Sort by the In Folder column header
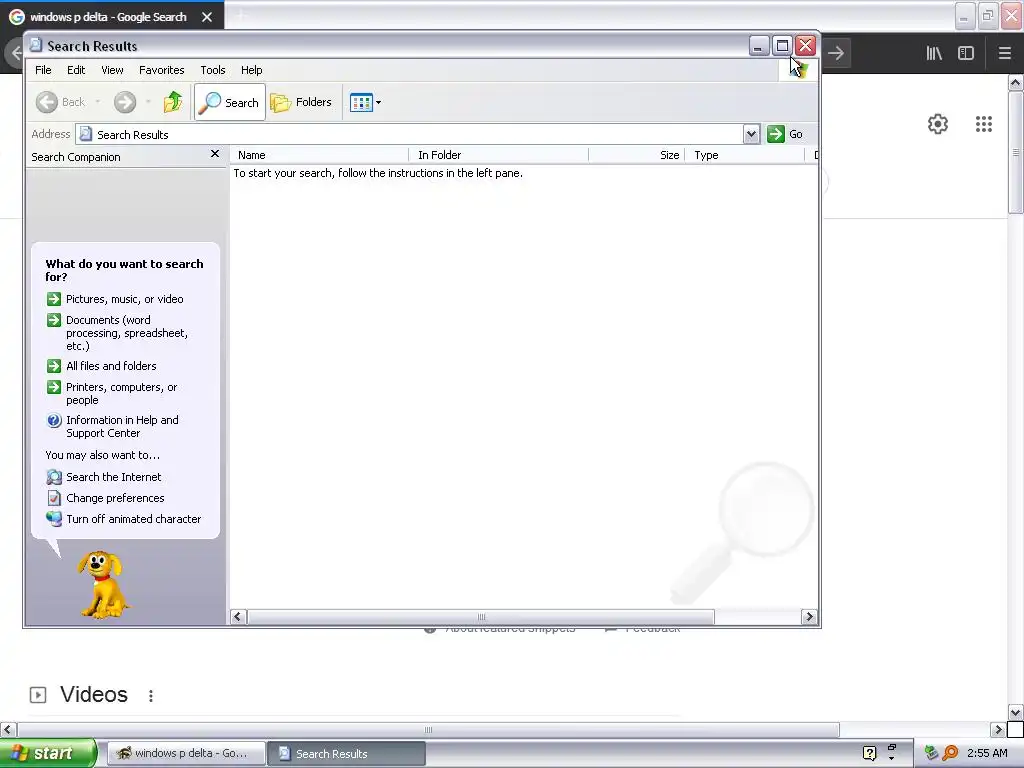The width and height of the screenshot is (1024, 768). tap(498, 155)
